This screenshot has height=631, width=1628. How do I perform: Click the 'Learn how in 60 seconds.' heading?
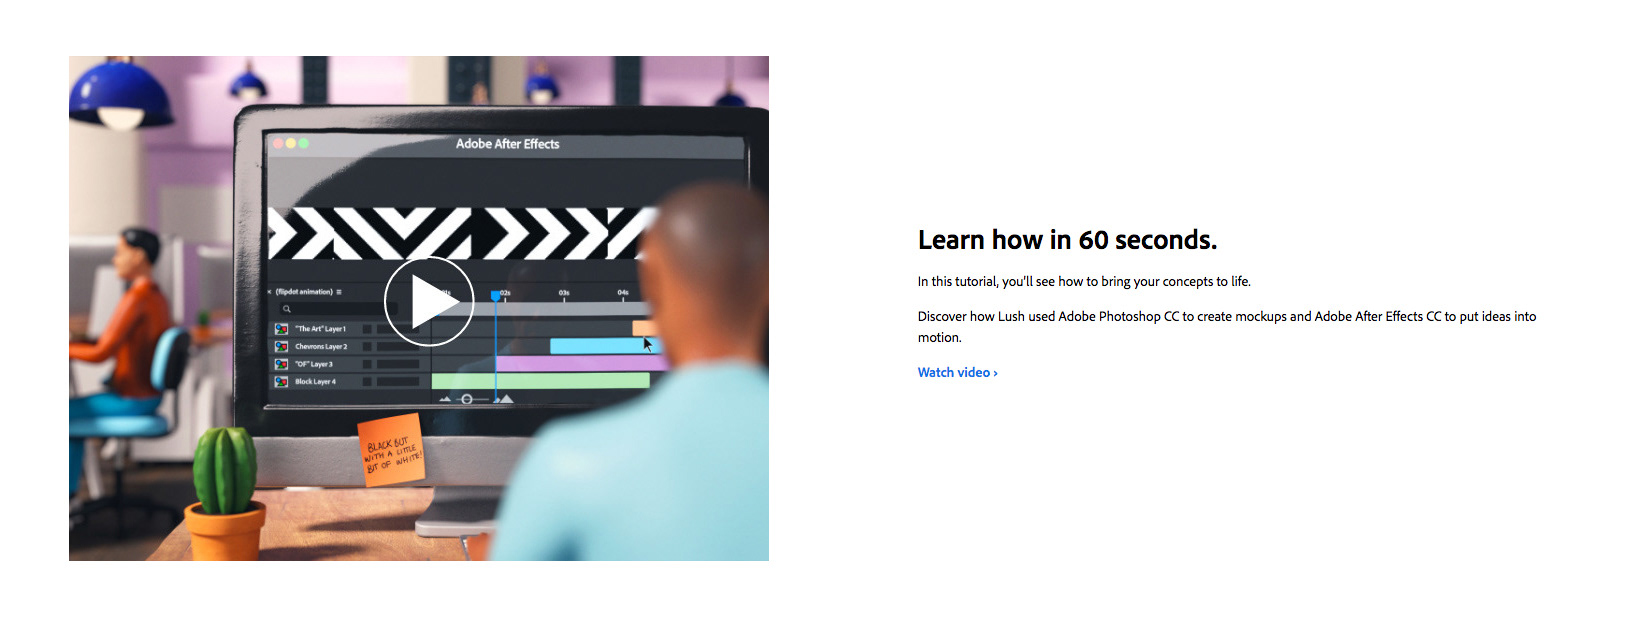tap(1067, 240)
